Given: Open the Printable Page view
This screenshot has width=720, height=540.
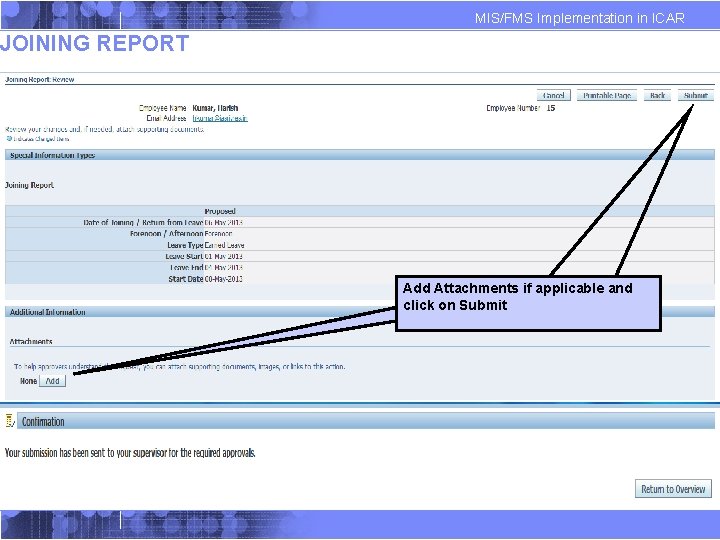Looking at the screenshot, I should tap(607, 96).
